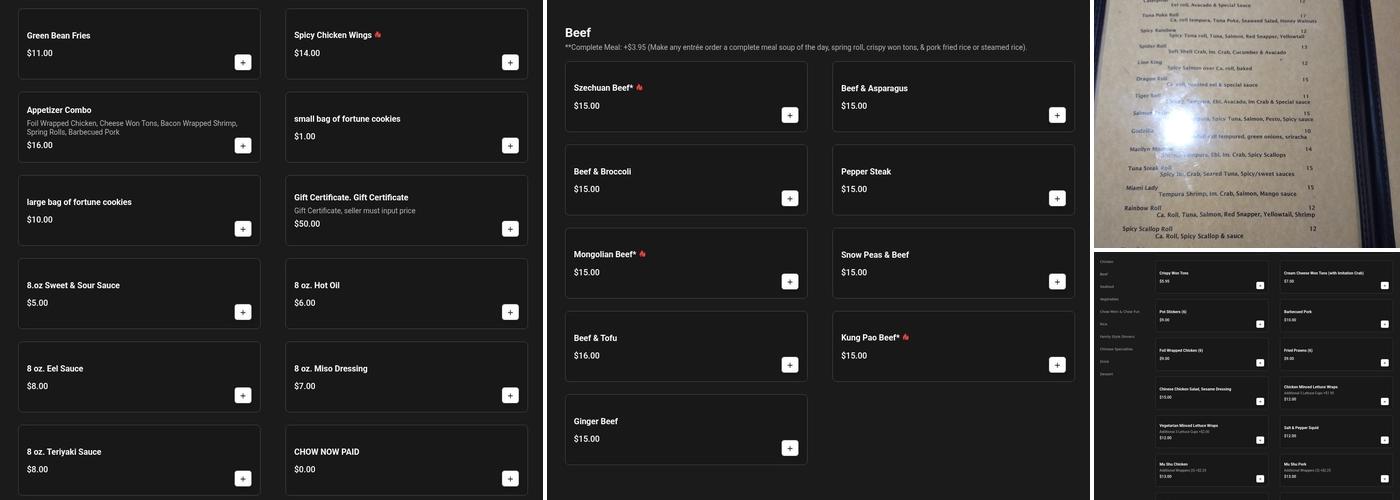
Task: Add Mongolian Beef to order
Action: 790,282
